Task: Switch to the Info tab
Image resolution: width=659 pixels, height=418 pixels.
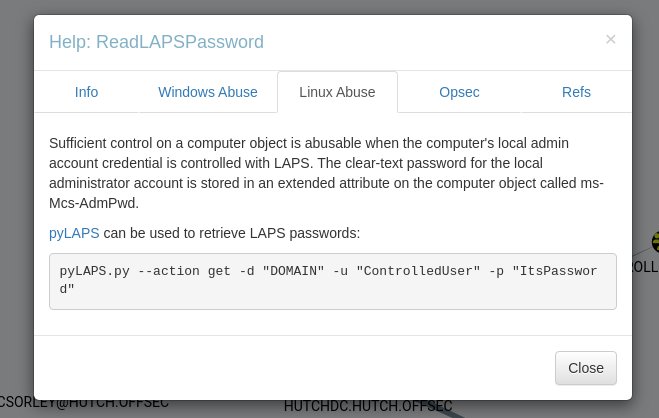Action: click(x=86, y=92)
